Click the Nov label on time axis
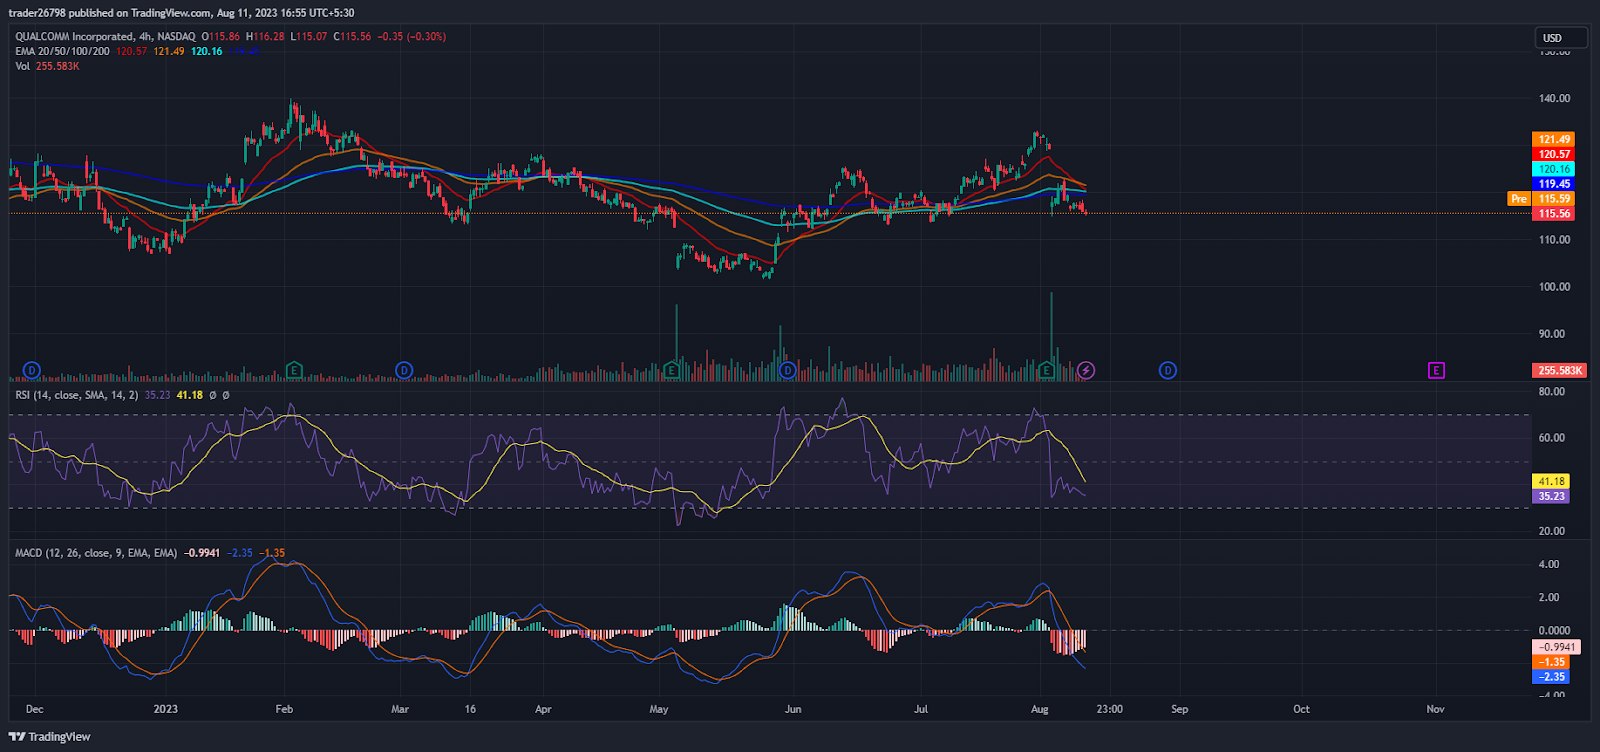Viewport: 1600px width, 752px height. [x=1435, y=709]
